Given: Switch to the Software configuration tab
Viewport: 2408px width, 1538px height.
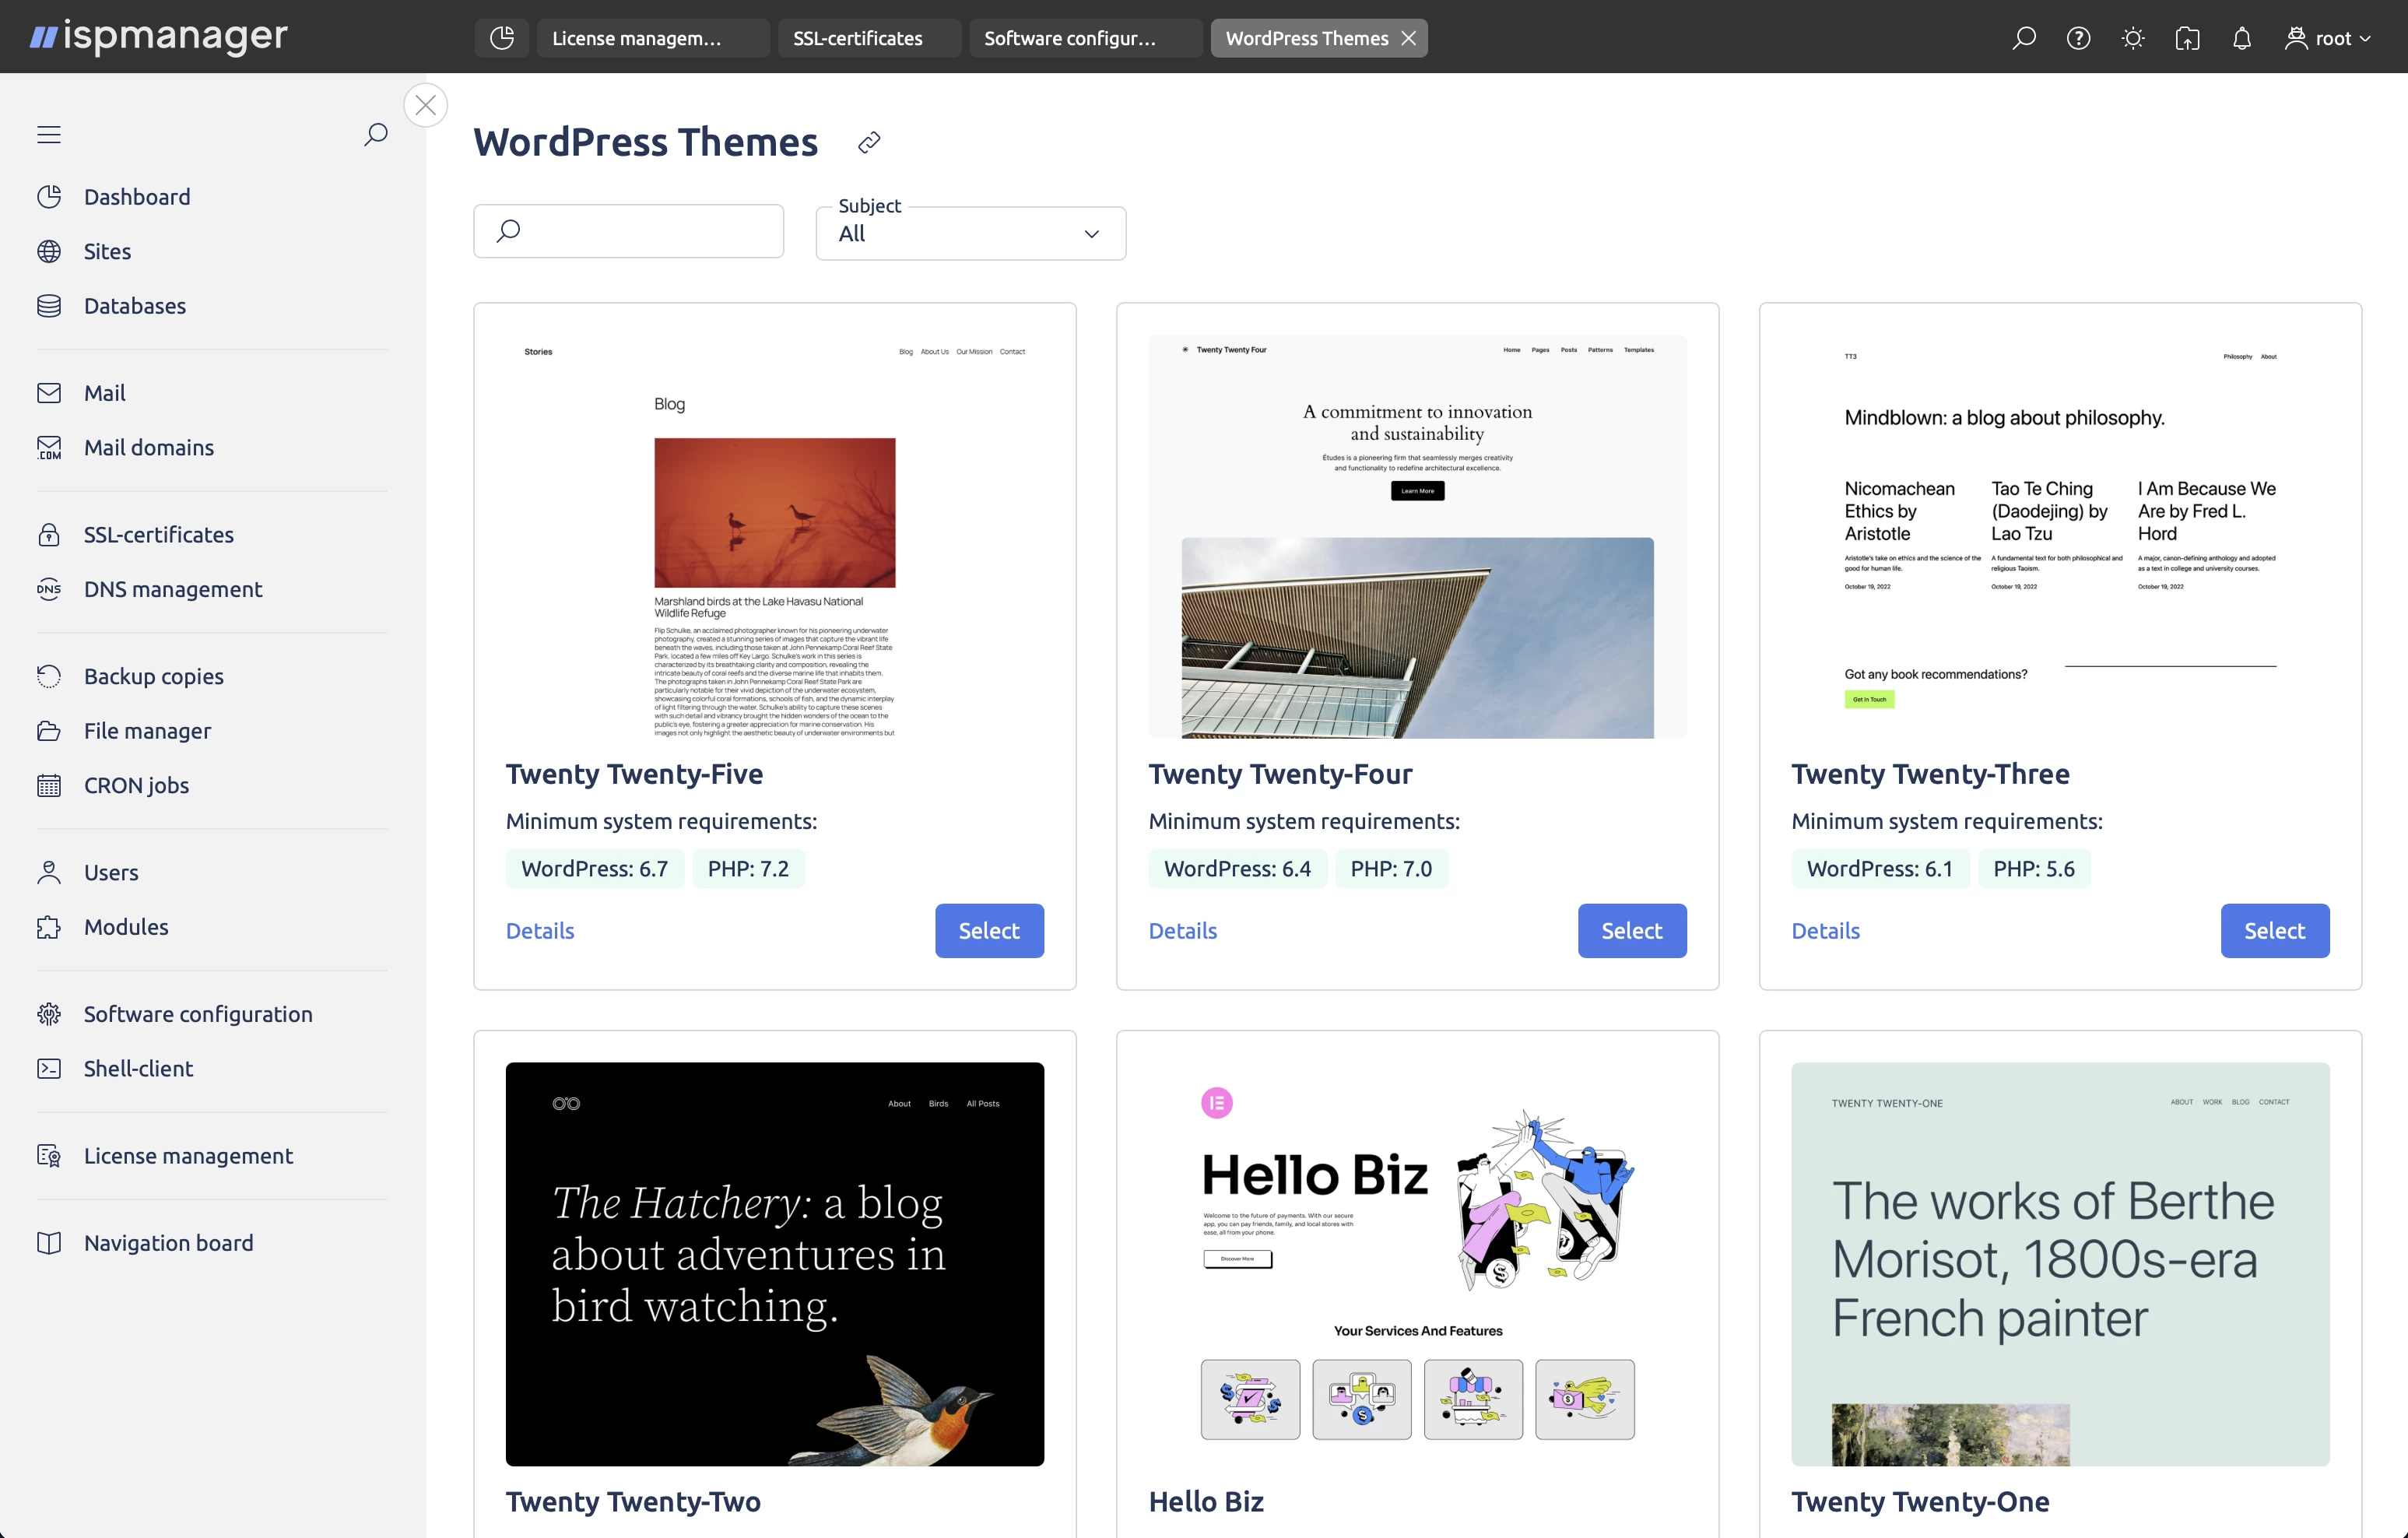Looking at the screenshot, I should (1086, 38).
